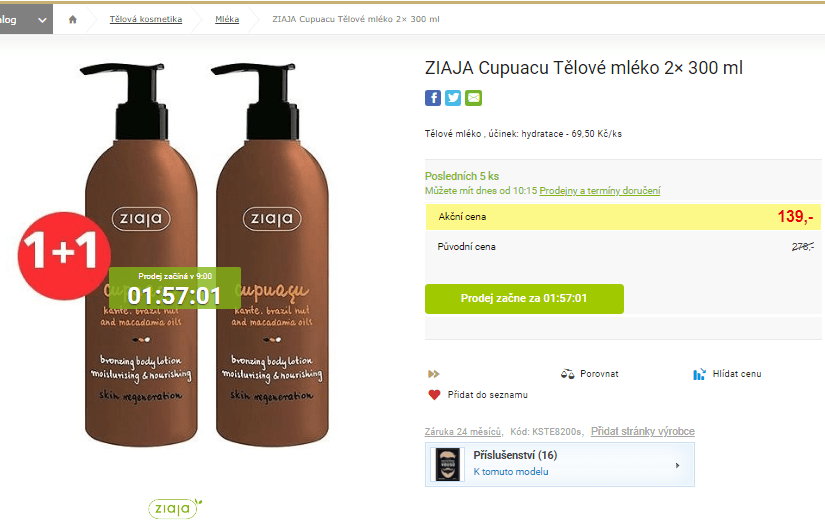The width and height of the screenshot is (825, 524).
Task: Click Přidat stránky výrobce link
Action: pyautogui.click(x=642, y=431)
